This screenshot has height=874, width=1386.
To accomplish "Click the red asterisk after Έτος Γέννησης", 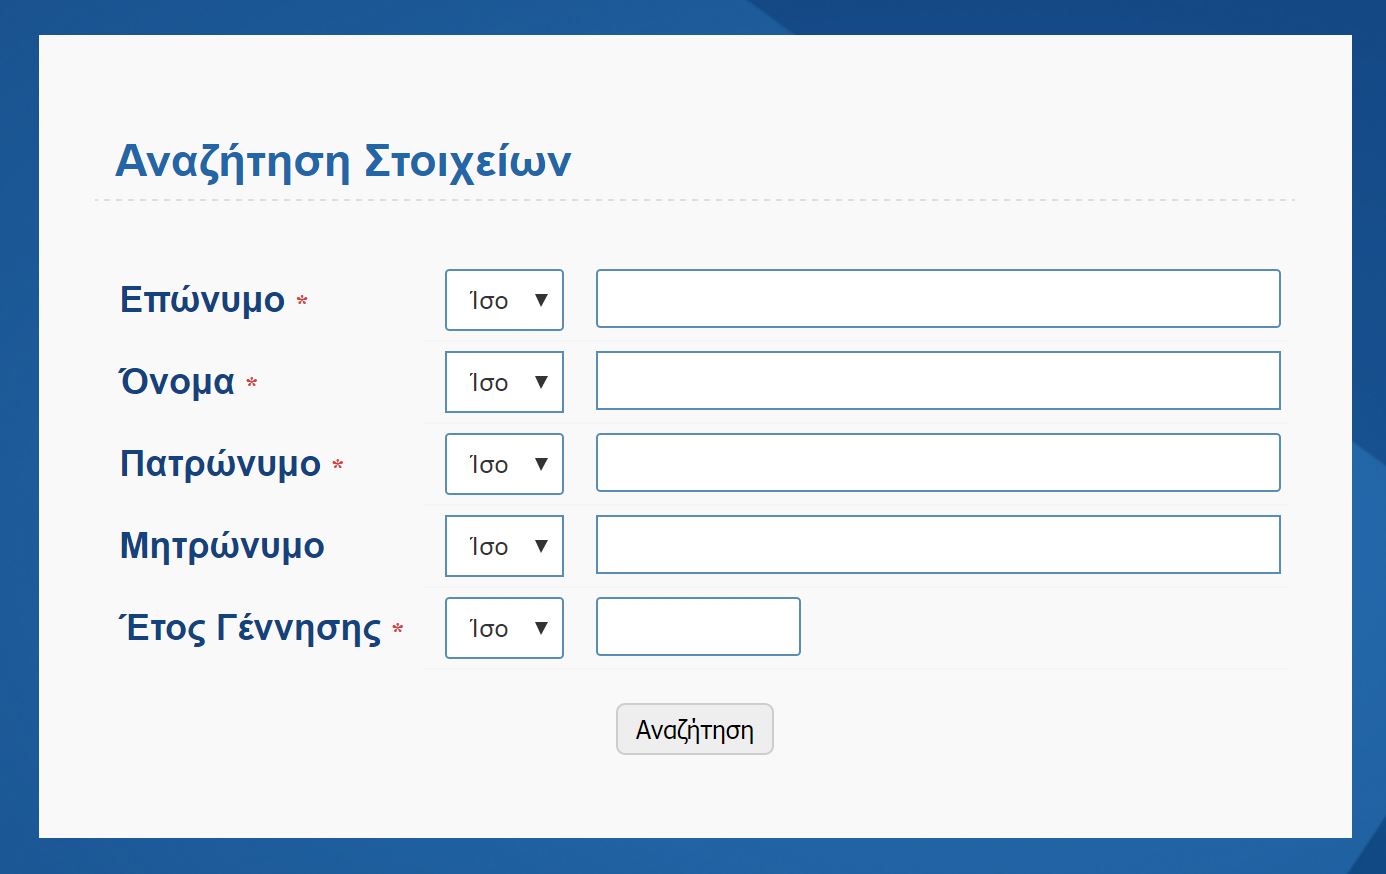I will coord(398,629).
